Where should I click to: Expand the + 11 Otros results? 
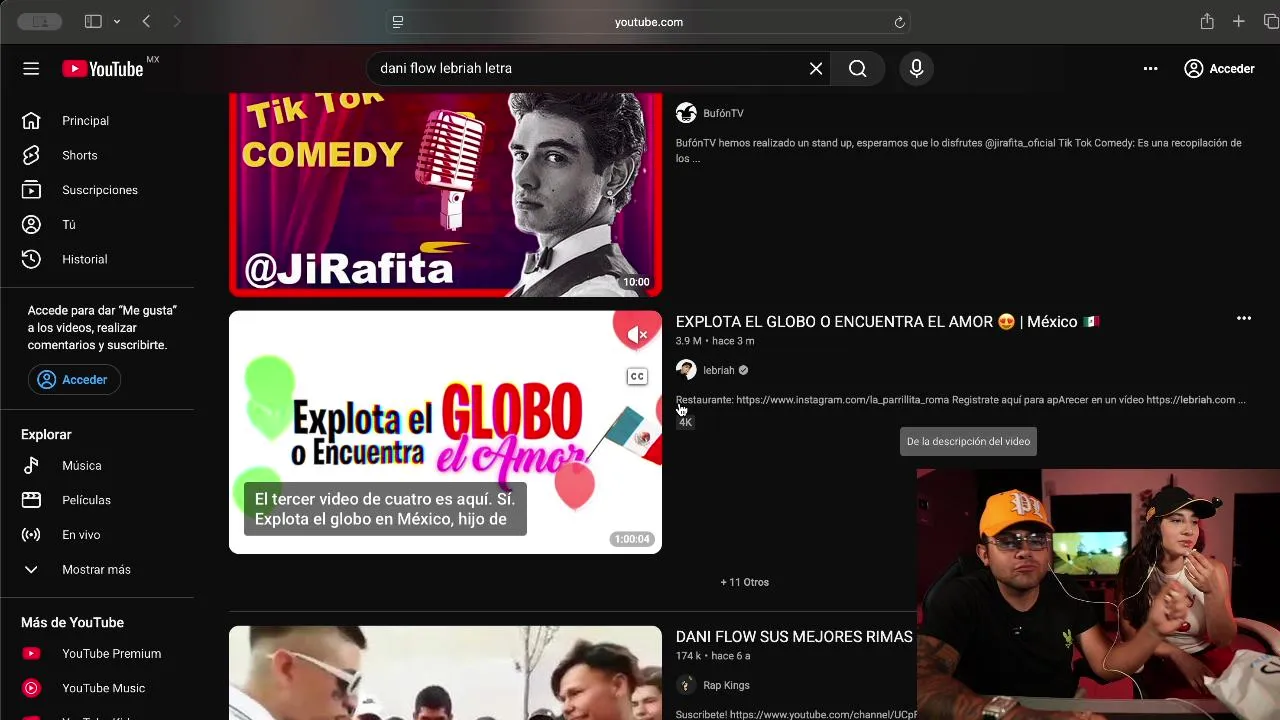[745, 582]
